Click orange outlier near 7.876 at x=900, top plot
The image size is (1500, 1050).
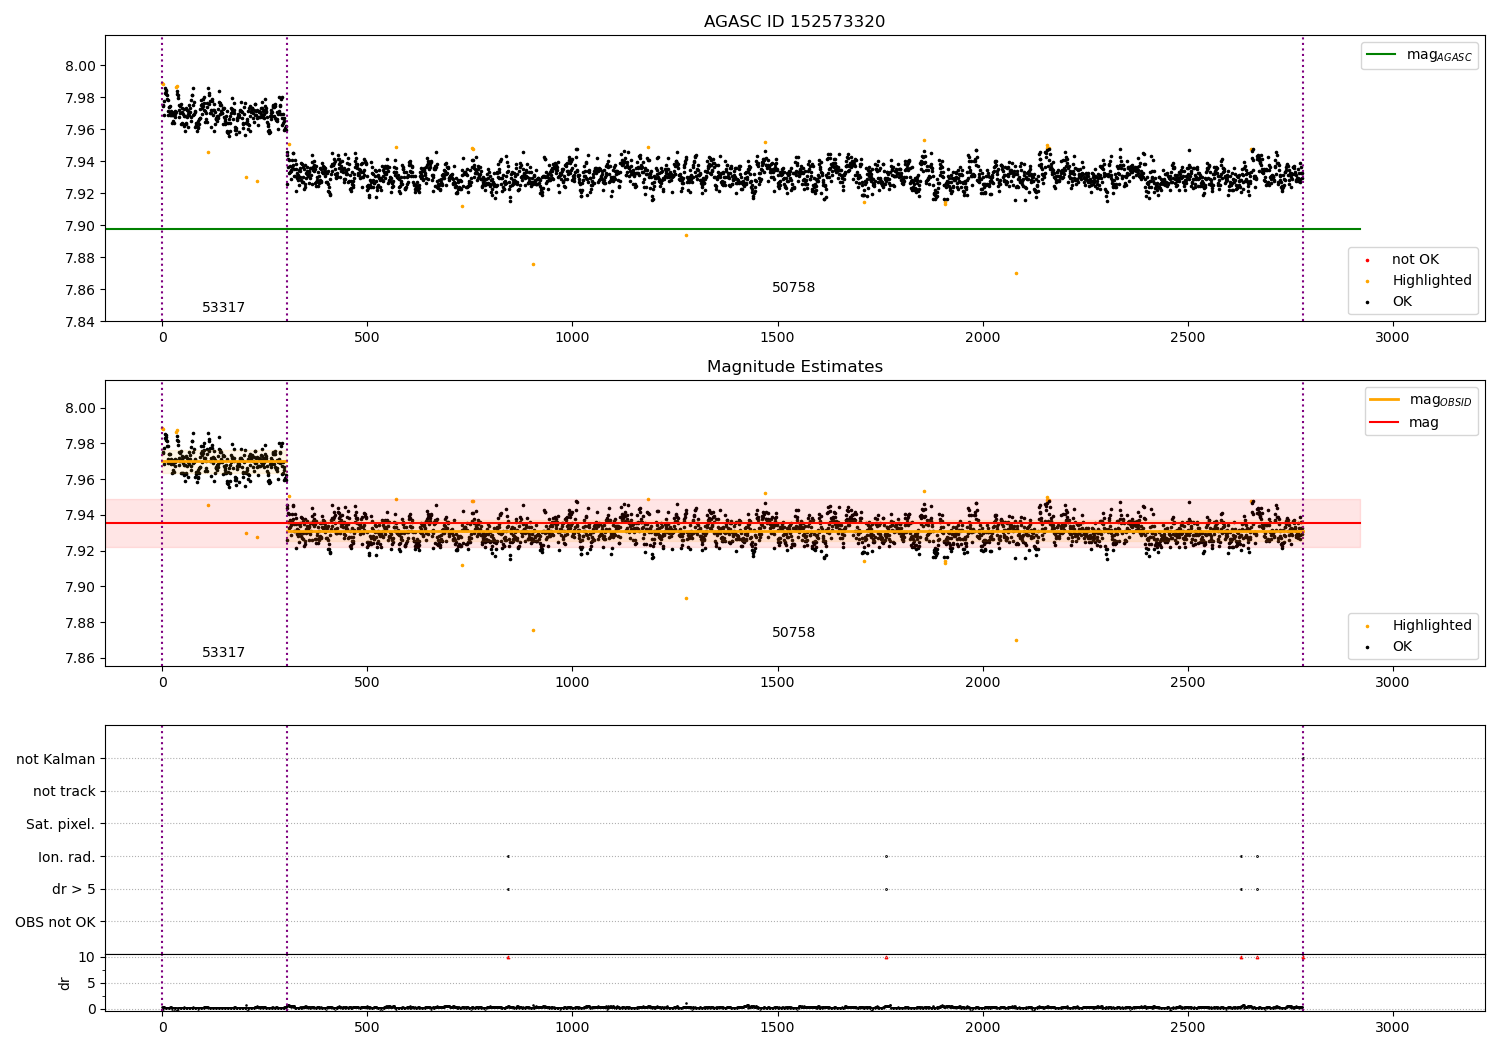click(x=533, y=264)
